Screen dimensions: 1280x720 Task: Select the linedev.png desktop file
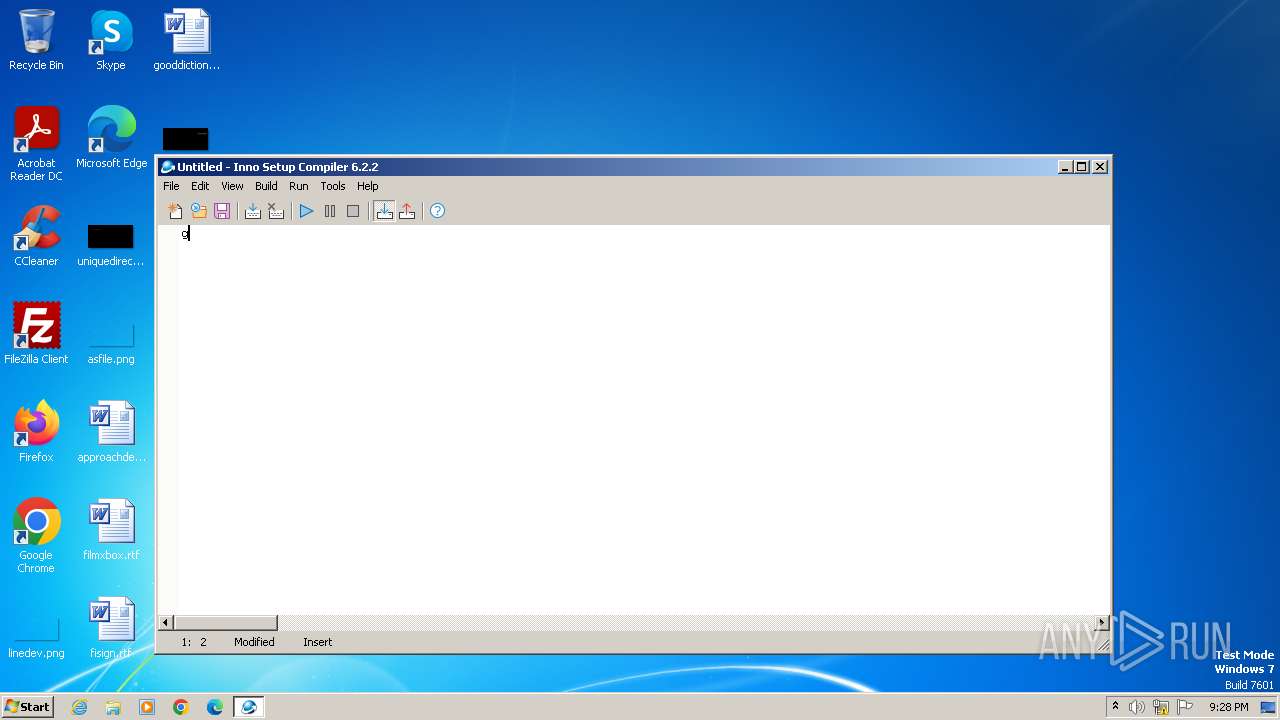[36, 638]
